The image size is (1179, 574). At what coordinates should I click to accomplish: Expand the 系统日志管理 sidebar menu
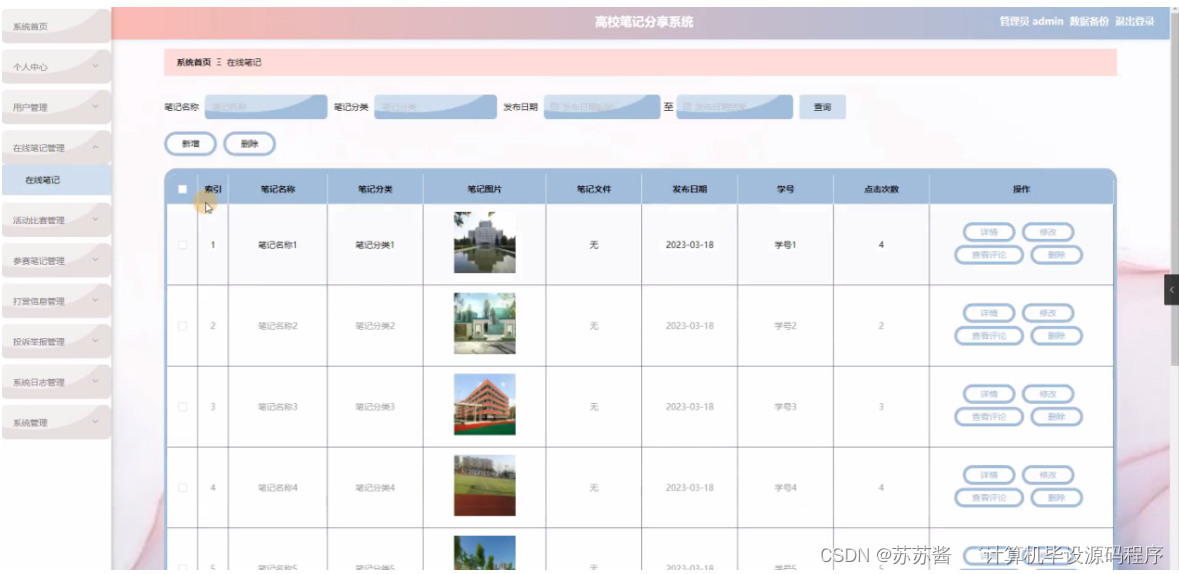pyautogui.click(x=56, y=382)
